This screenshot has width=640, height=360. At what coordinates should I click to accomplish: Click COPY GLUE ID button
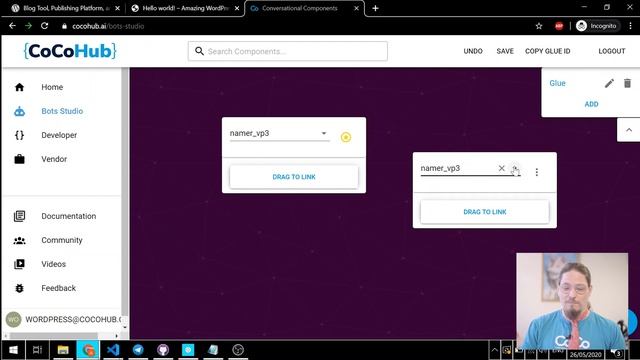[x=547, y=51]
